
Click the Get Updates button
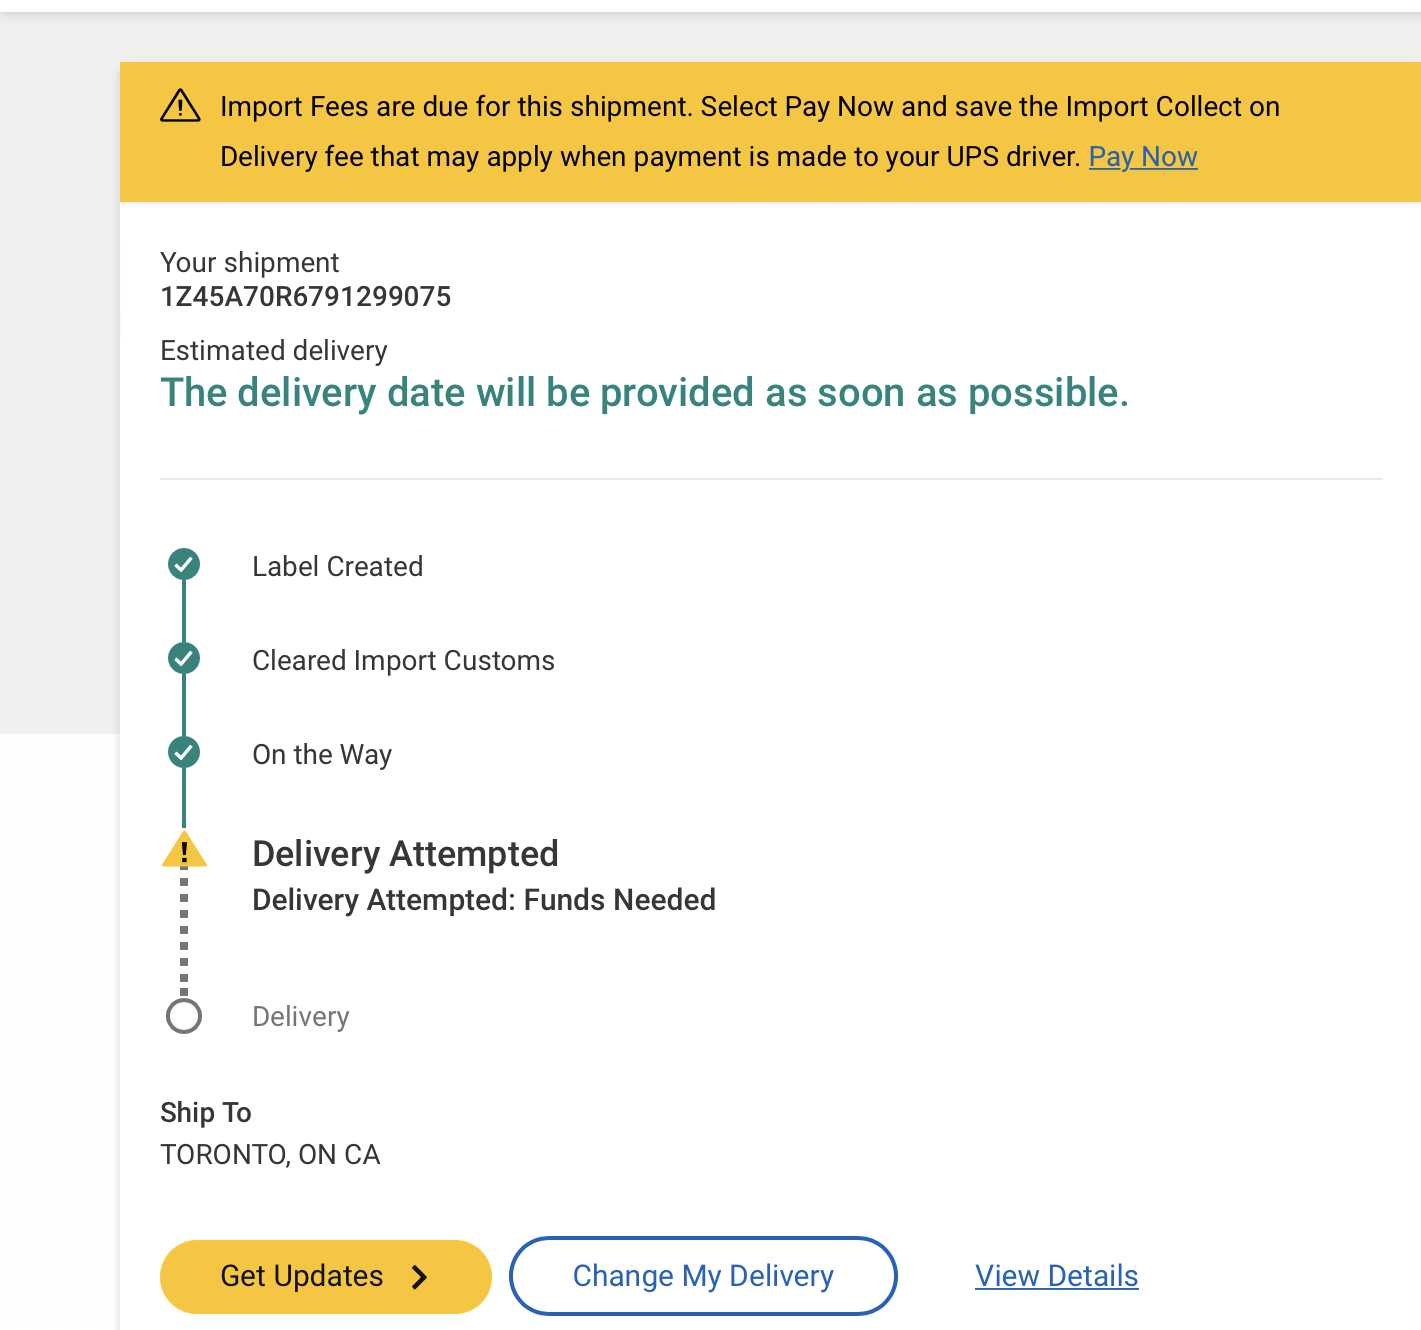point(326,1277)
